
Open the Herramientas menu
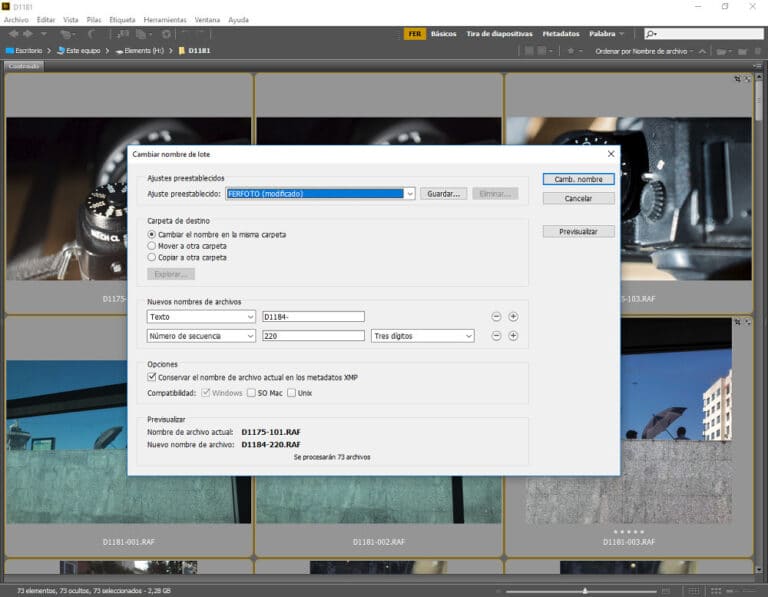coord(165,20)
